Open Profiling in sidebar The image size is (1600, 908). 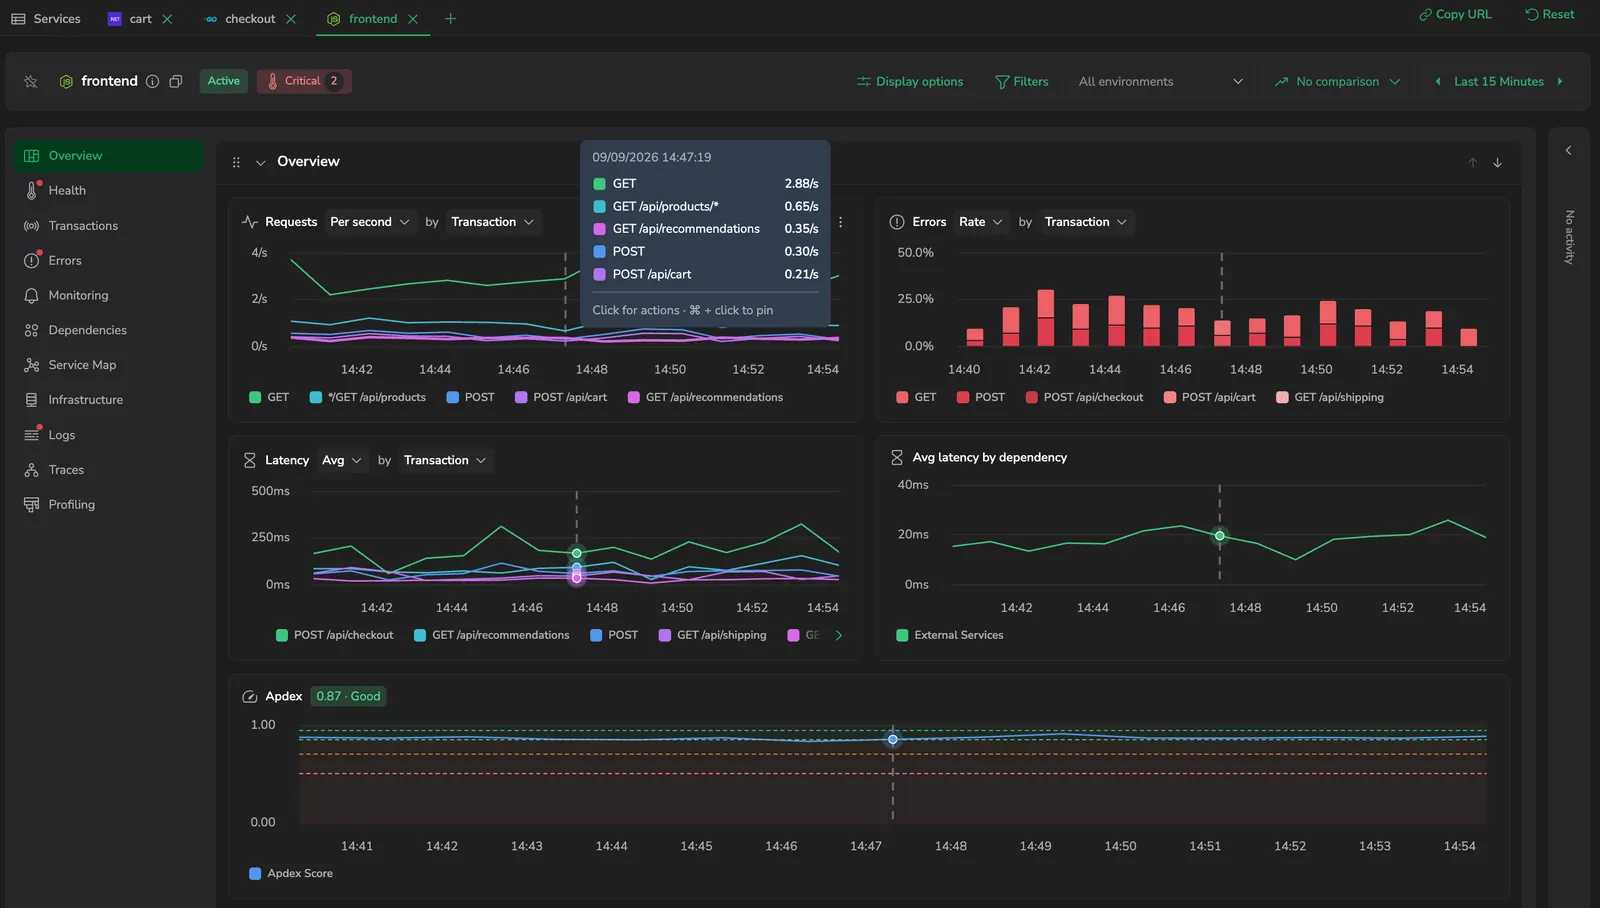point(108,505)
